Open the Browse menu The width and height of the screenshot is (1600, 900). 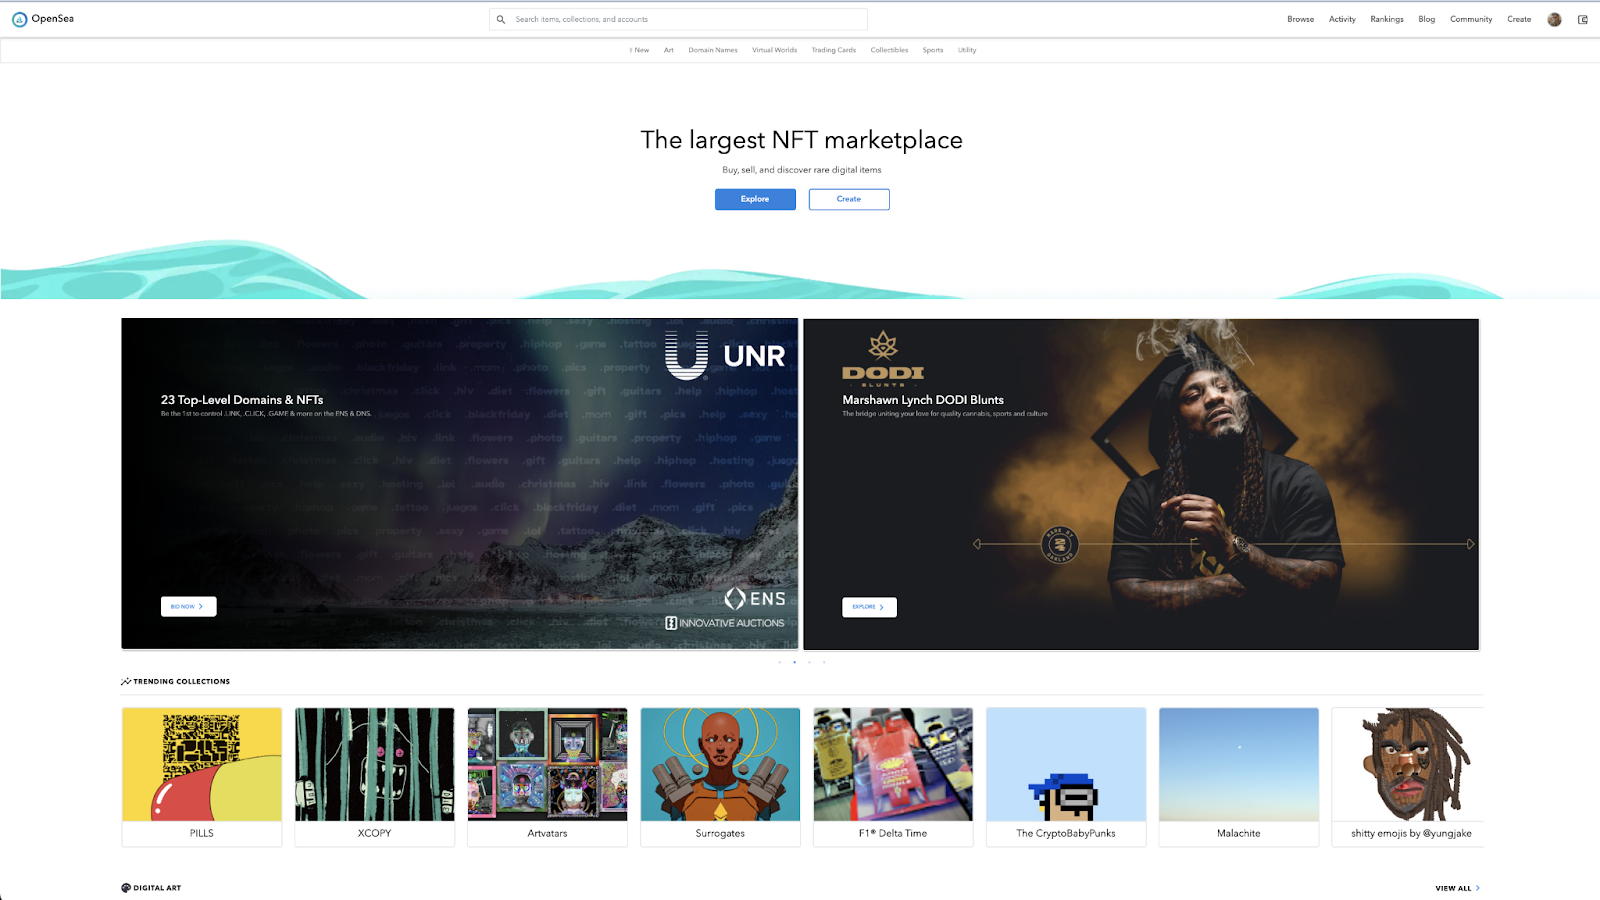click(x=1300, y=19)
